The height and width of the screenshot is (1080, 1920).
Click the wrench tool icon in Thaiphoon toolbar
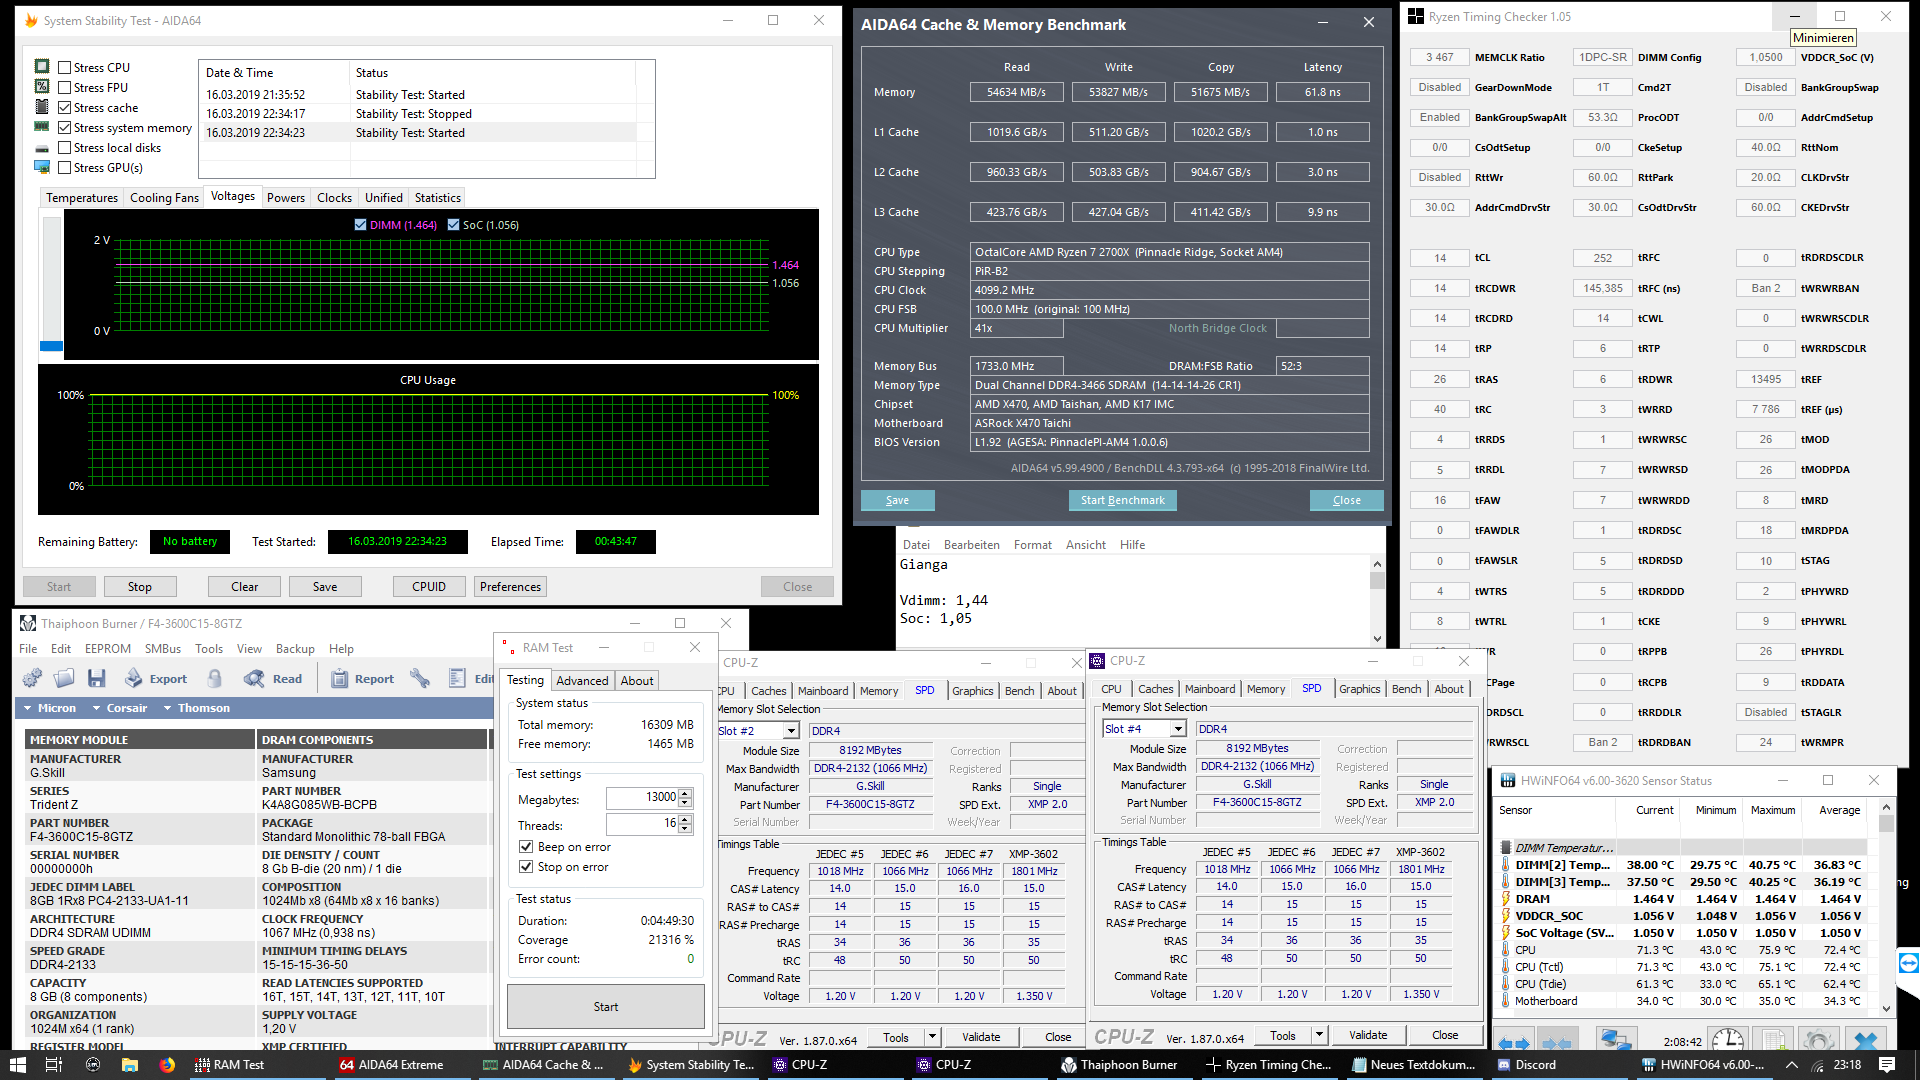pos(420,679)
